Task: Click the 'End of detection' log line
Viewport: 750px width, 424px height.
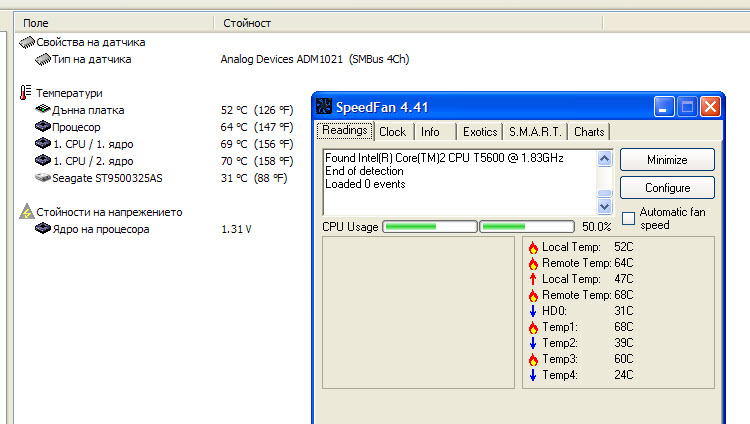Action: coord(364,171)
